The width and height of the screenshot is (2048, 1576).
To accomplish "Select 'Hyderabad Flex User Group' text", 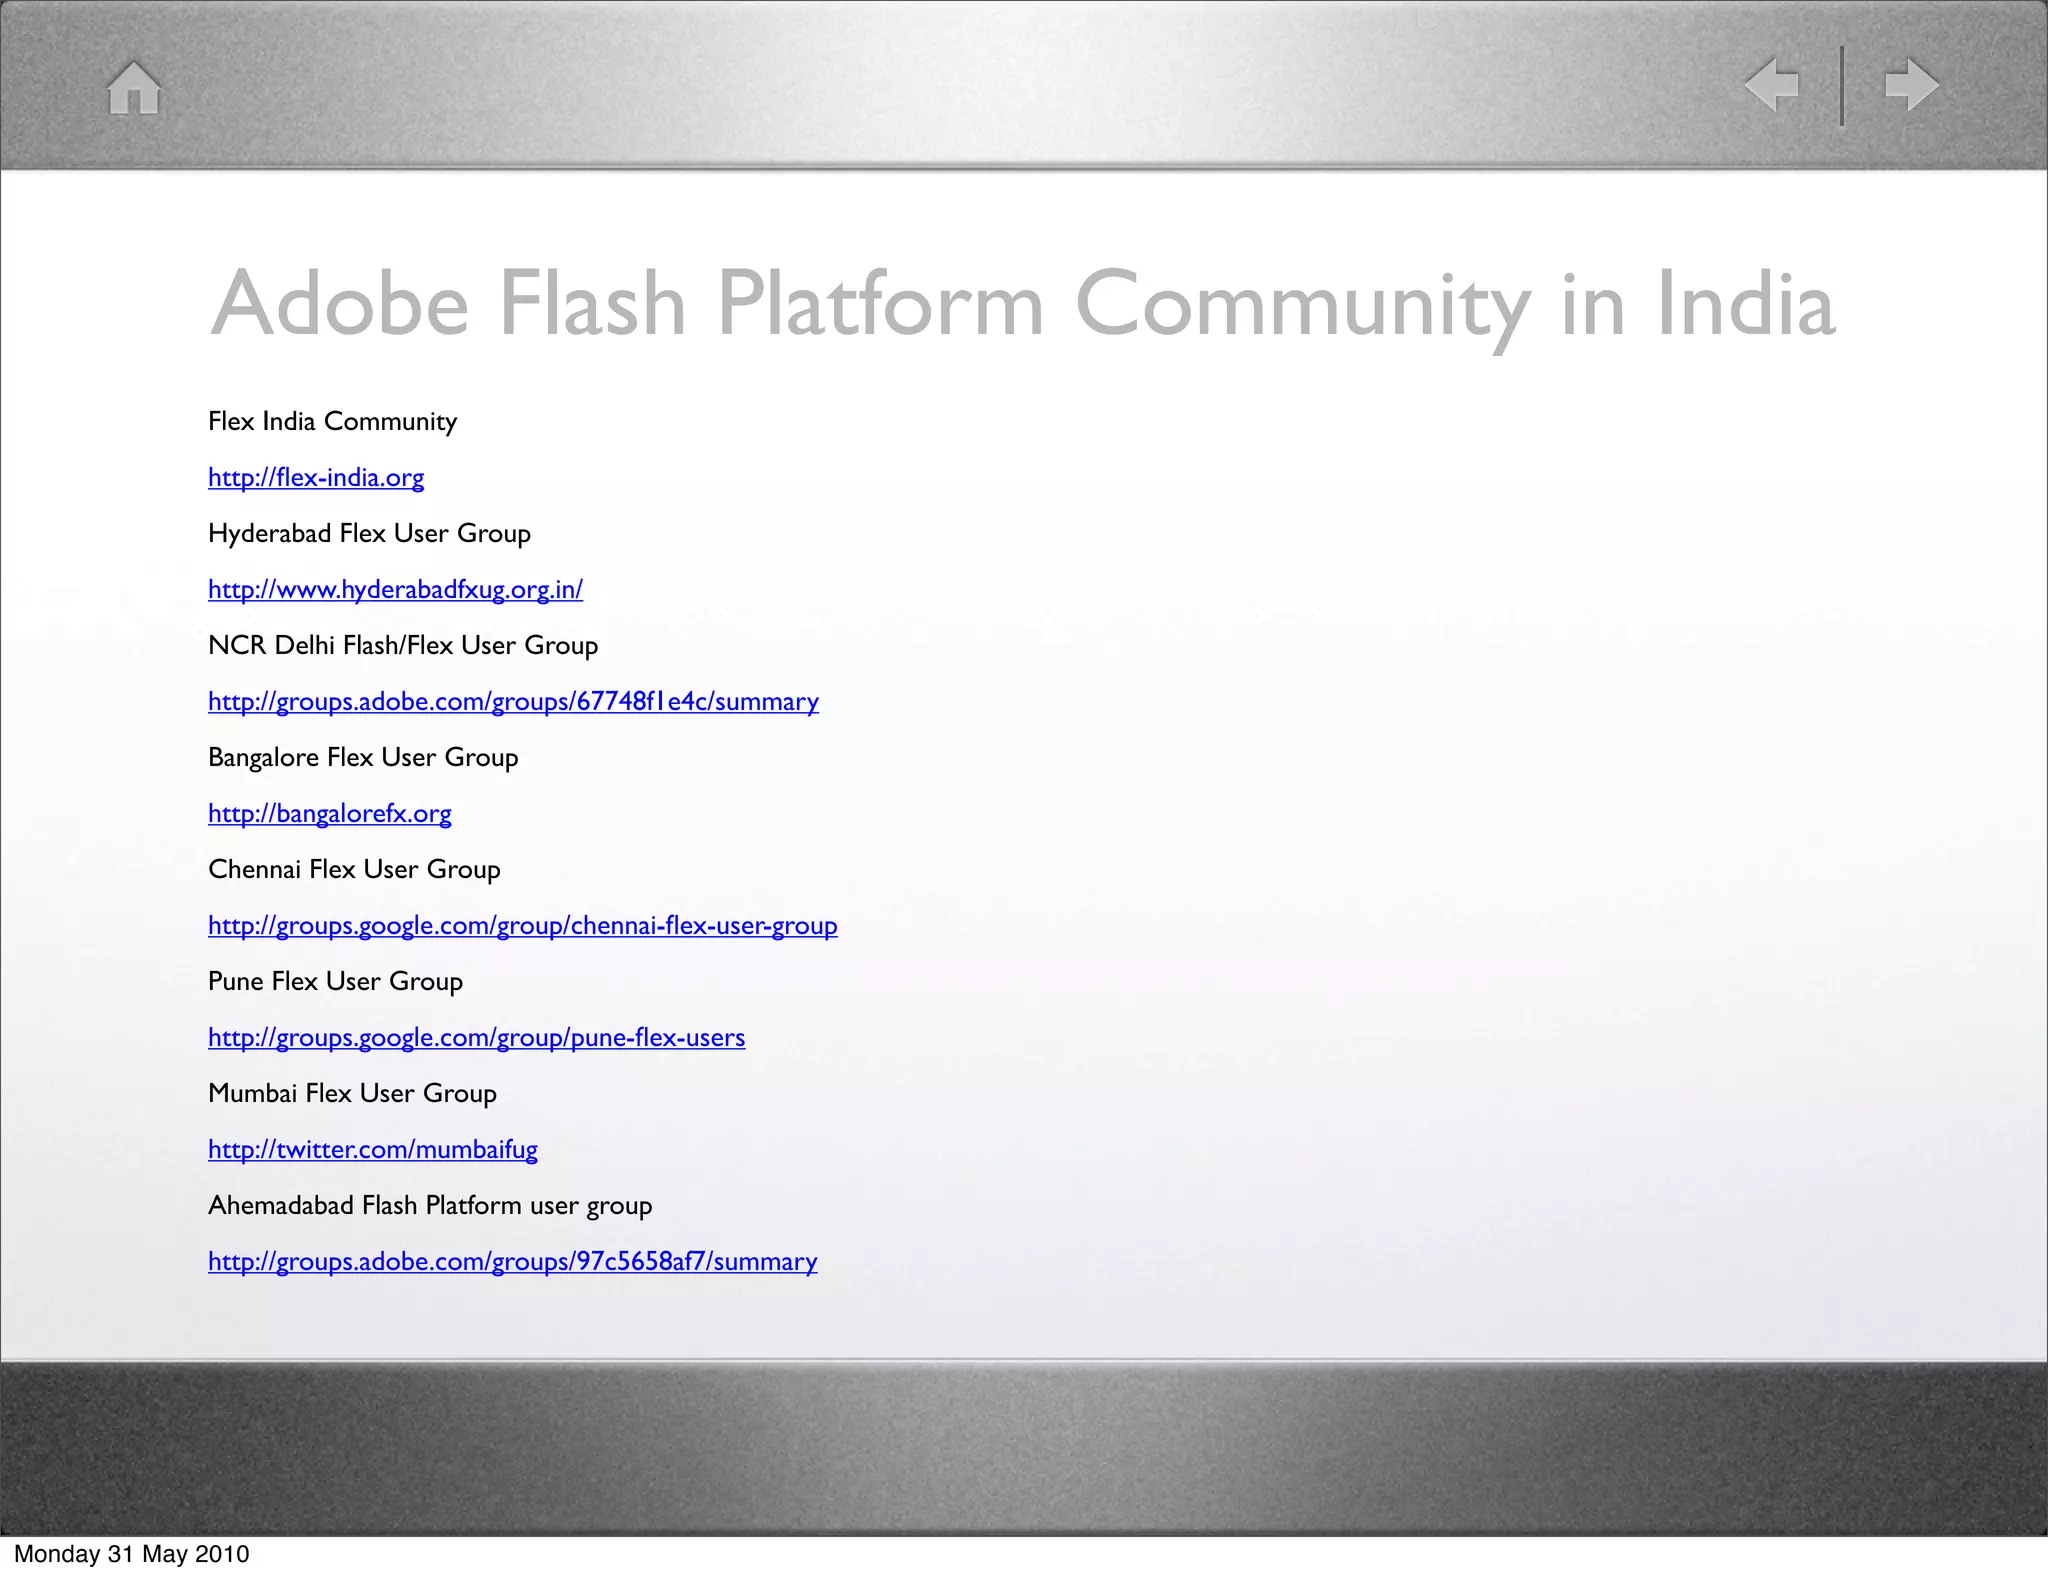I will [x=369, y=533].
